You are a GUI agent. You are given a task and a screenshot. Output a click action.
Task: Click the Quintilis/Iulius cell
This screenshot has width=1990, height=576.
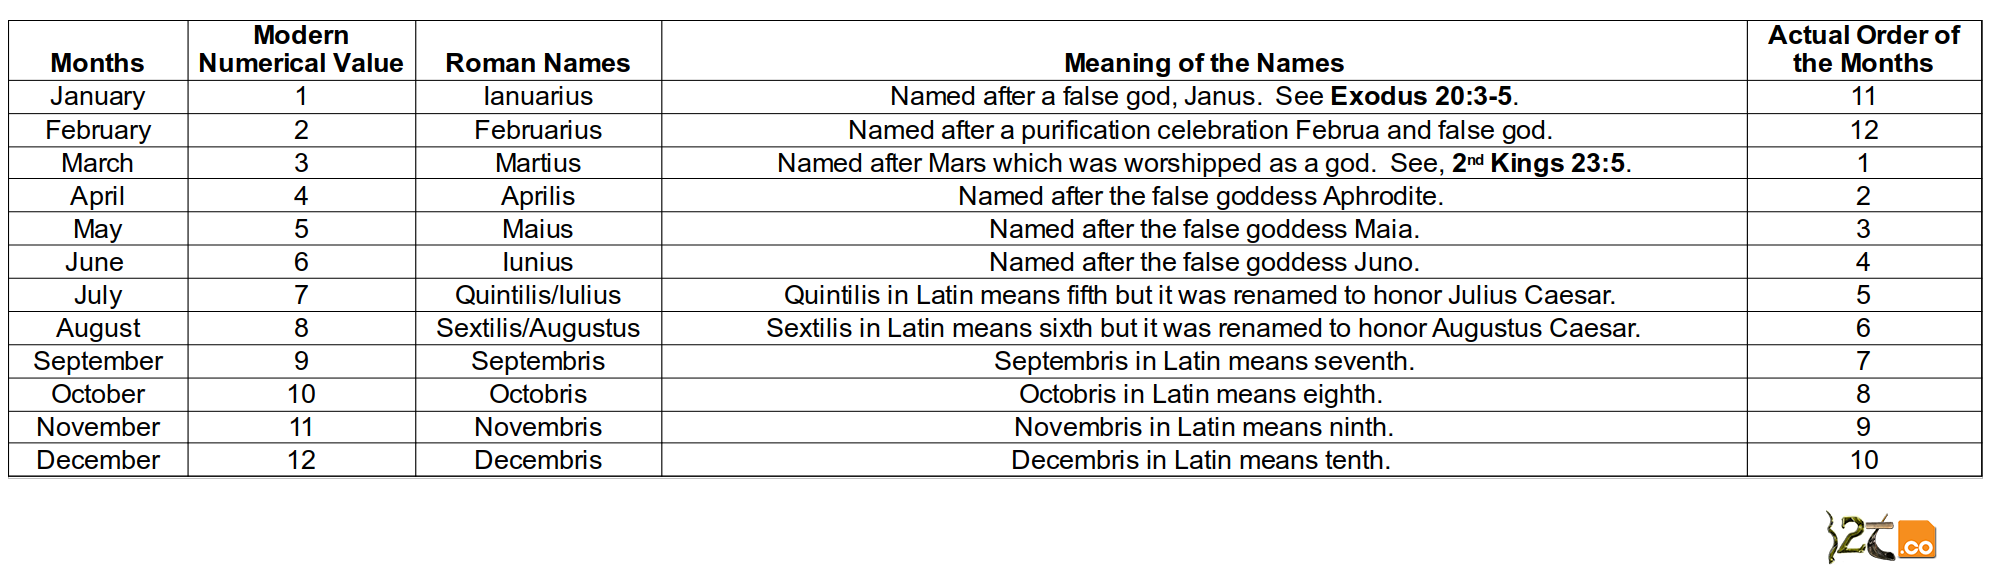pyautogui.click(x=538, y=295)
